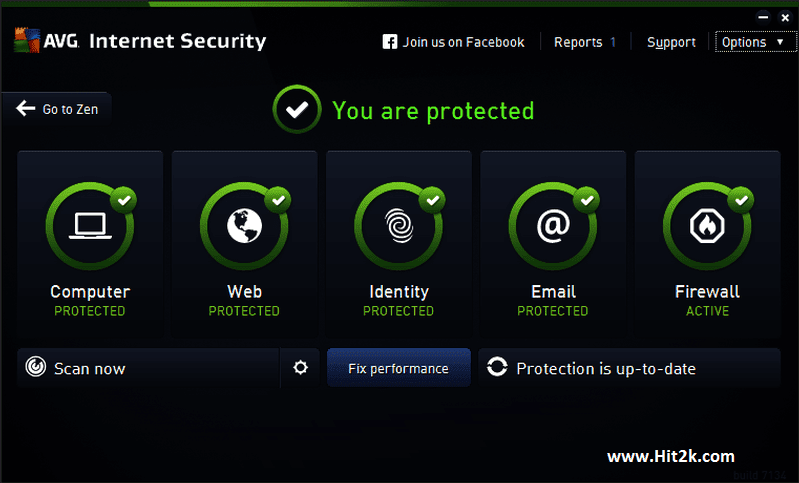This screenshot has height=483, width=799.
Task: Click the Computer laptop icon
Action: point(90,228)
